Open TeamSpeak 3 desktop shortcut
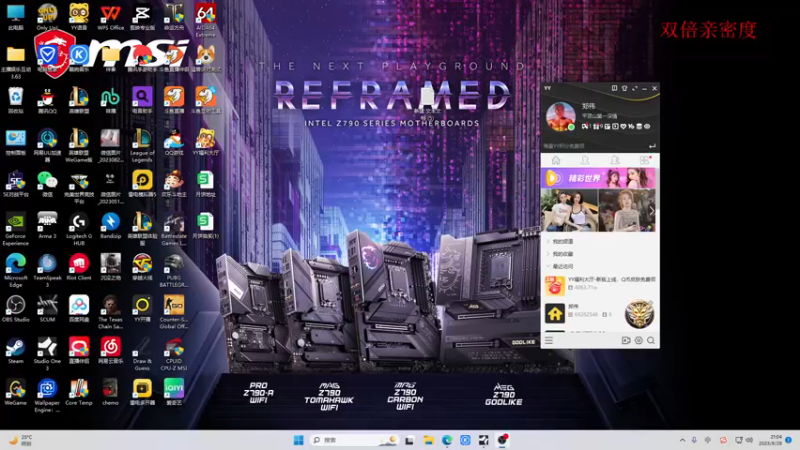The width and height of the screenshot is (800, 450). click(47, 270)
